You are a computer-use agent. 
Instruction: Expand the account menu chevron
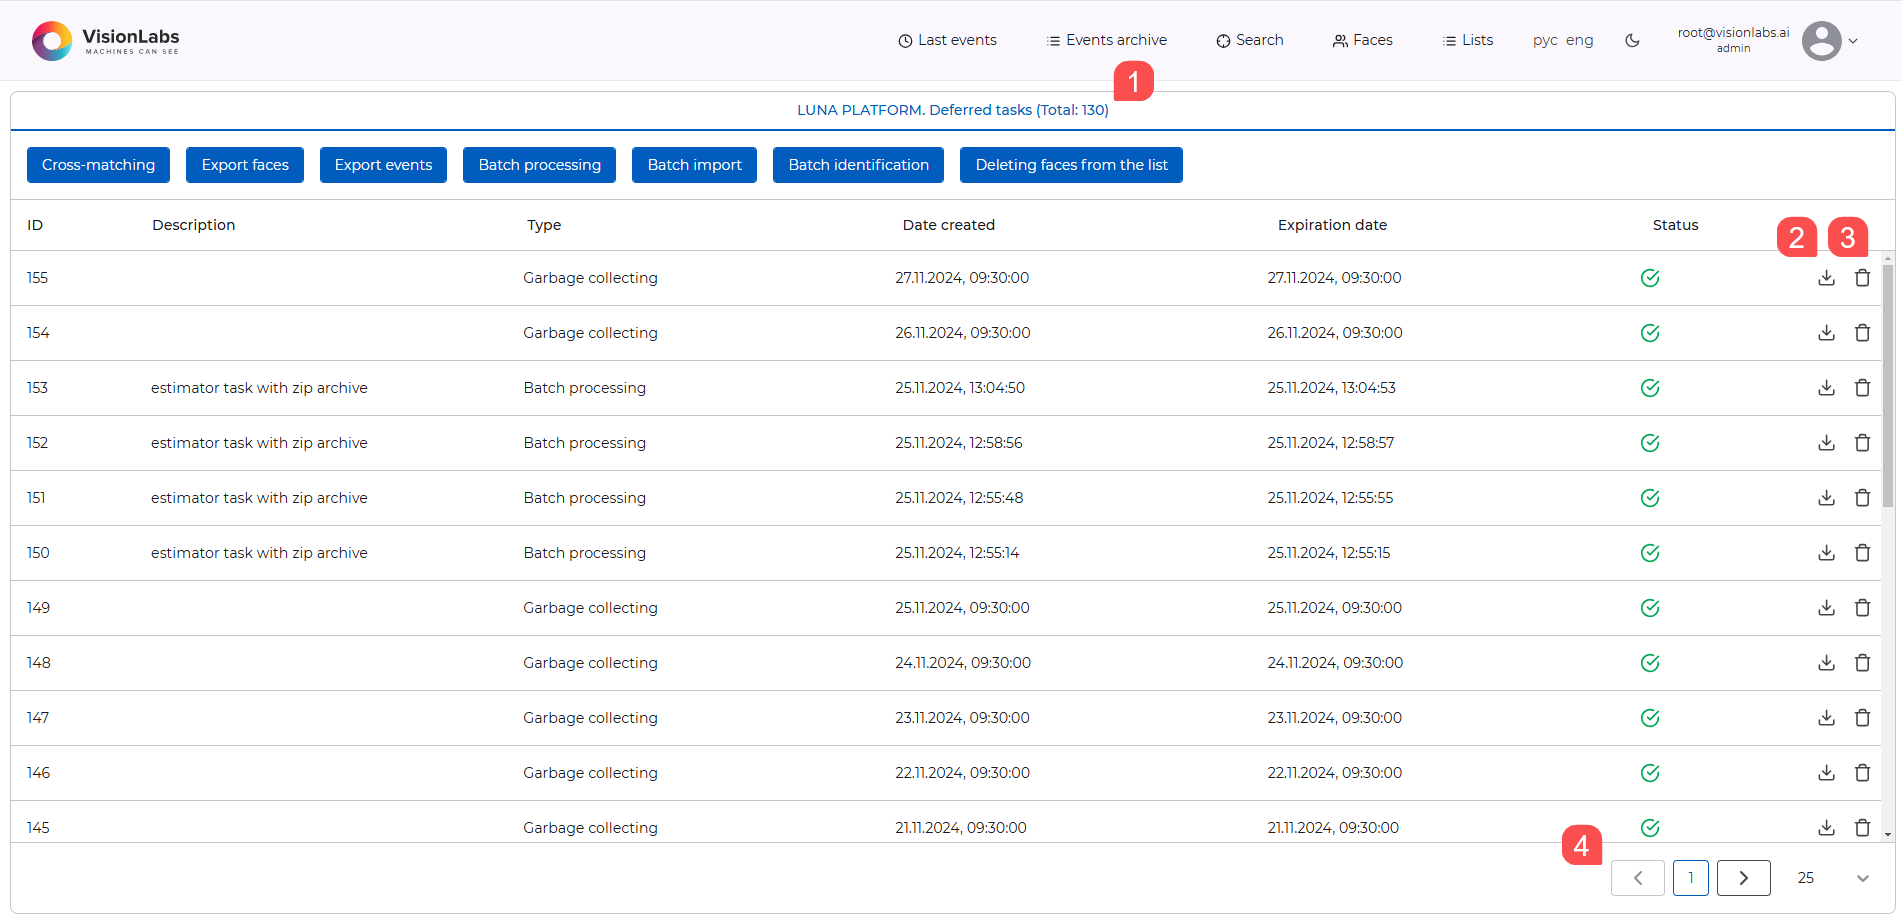[1853, 41]
